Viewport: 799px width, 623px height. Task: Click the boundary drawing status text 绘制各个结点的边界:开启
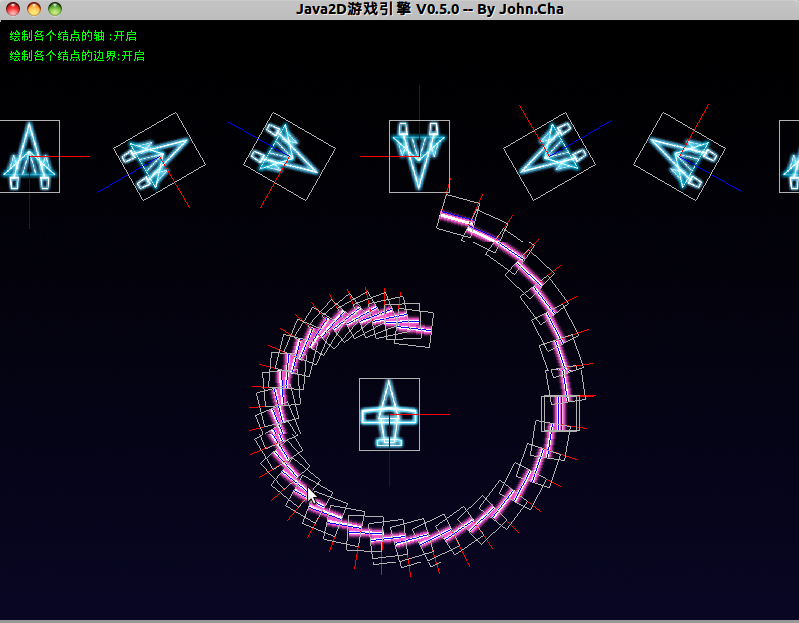pos(77,56)
